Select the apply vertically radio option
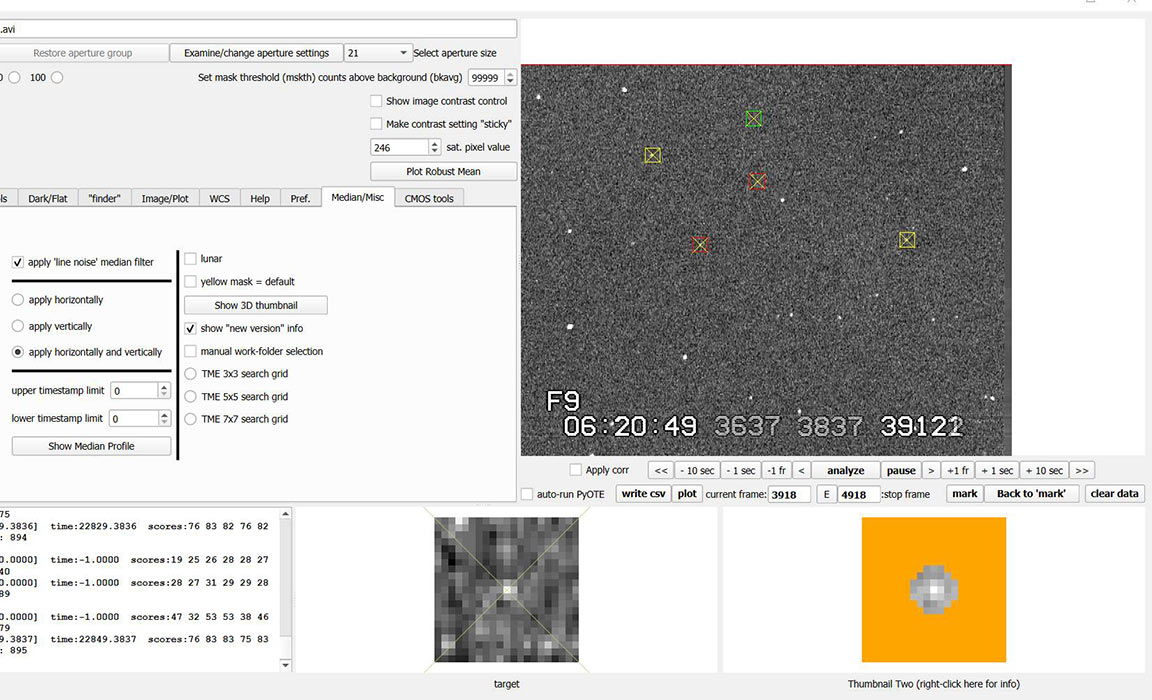 [x=18, y=326]
